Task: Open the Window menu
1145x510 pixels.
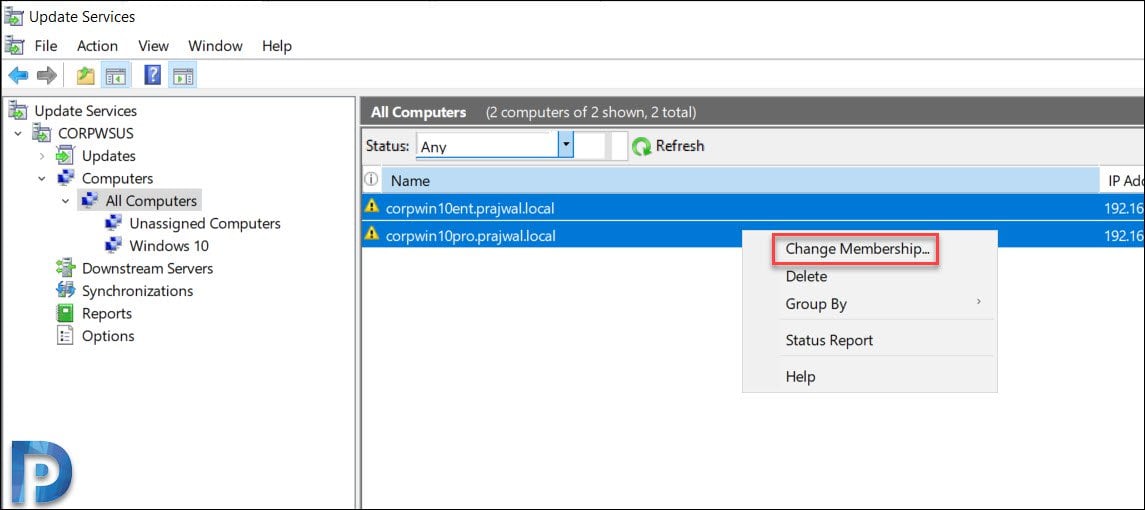Action: click(x=215, y=46)
